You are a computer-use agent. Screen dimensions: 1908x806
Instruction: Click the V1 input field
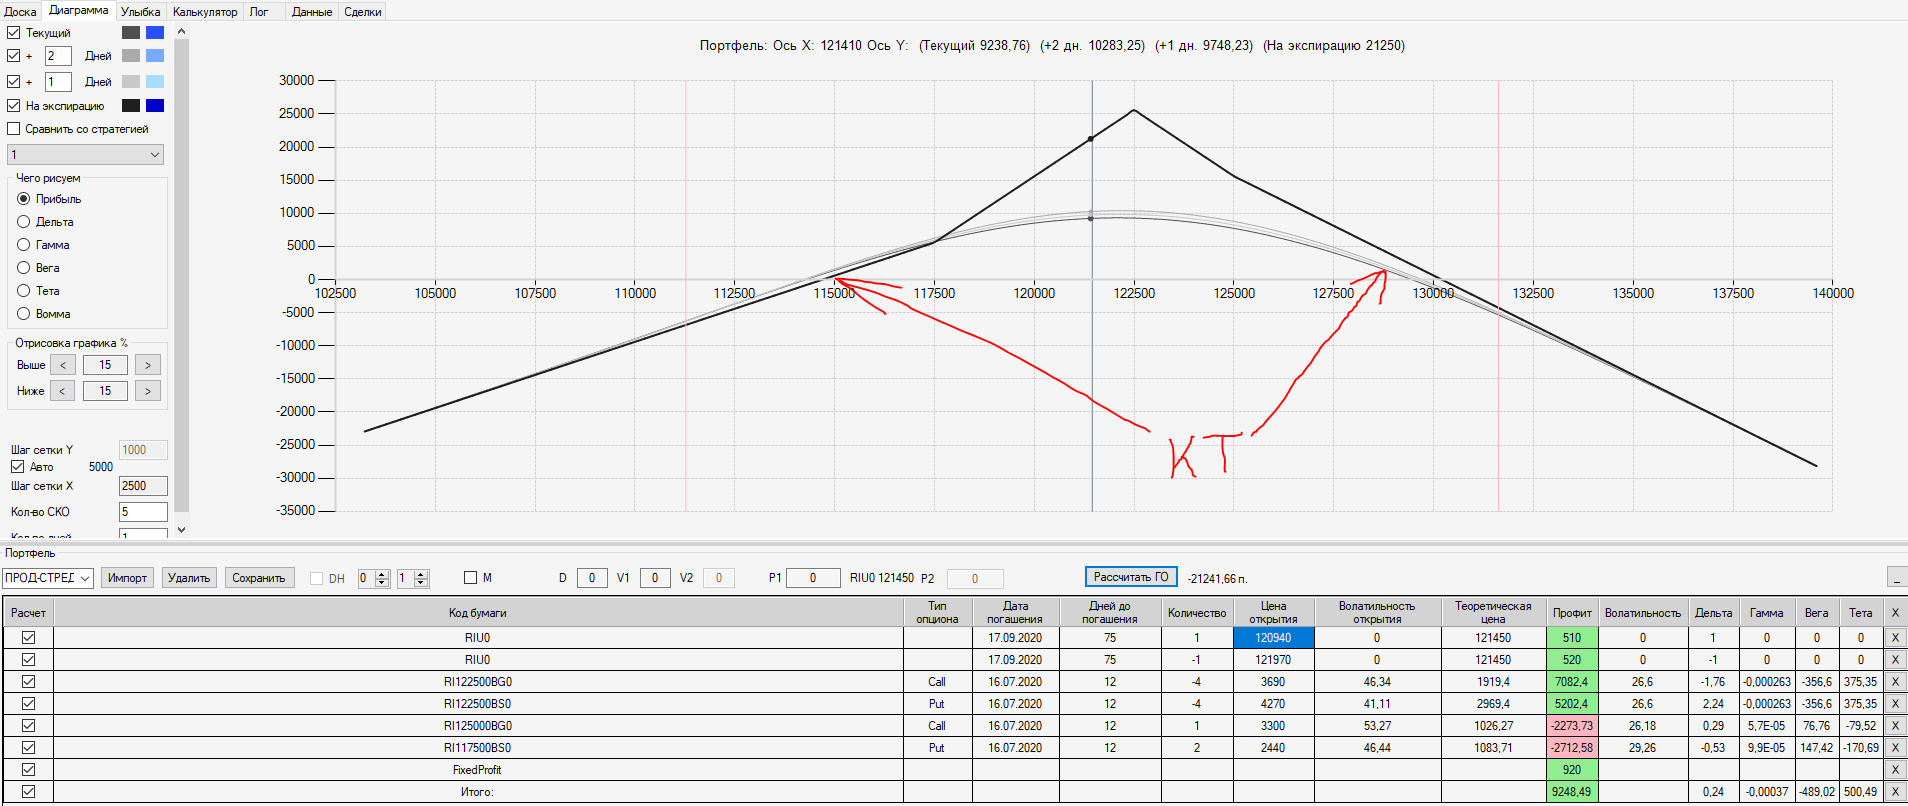pyautogui.click(x=655, y=578)
